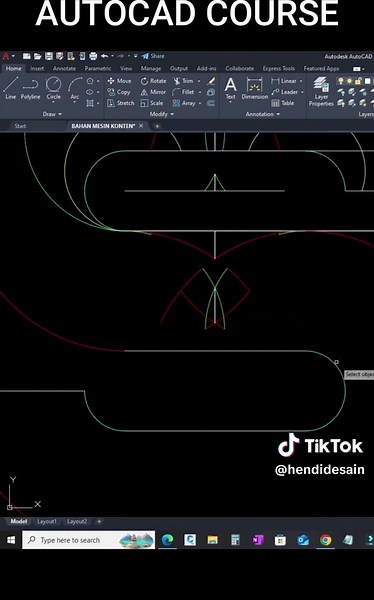Select the Circle tool
The image size is (374, 600).
click(53, 88)
